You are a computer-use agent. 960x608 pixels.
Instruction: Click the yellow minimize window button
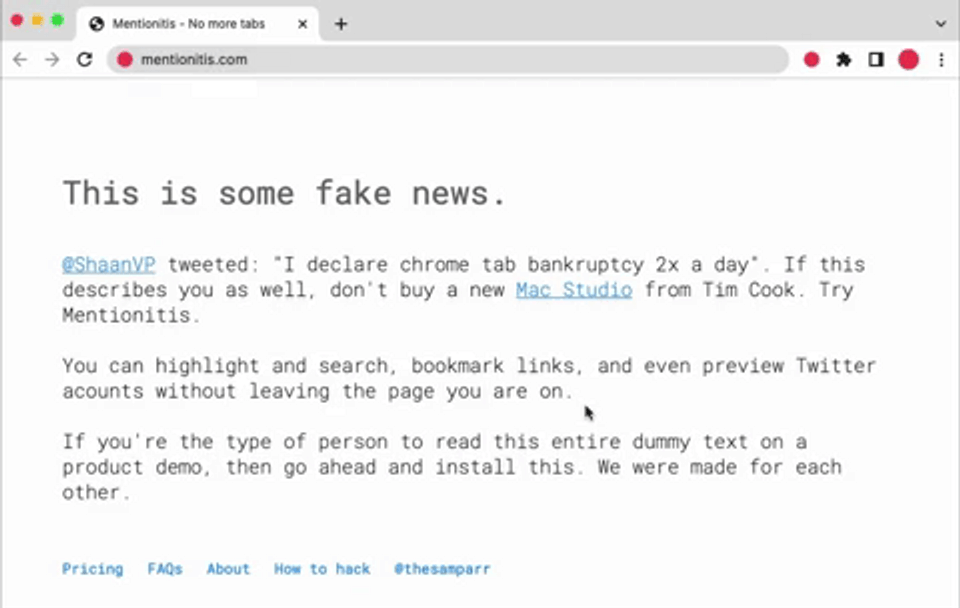(37, 21)
